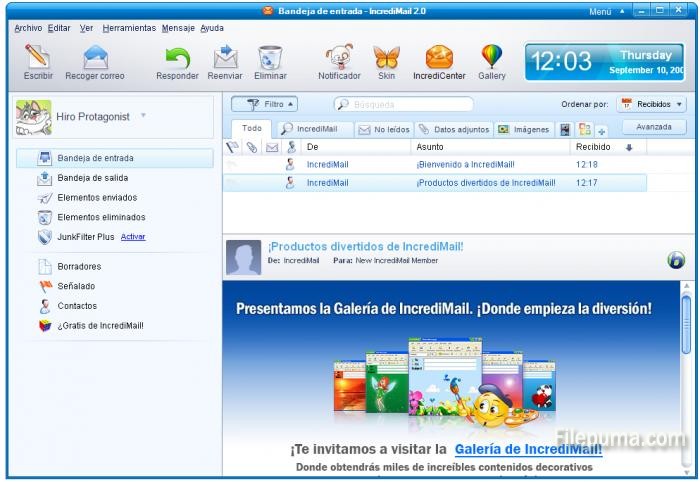Image resolution: width=700 pixels, height=482 pixels.
Task: Open the Gallery balloon icon
Action: [x=492, y=57]
